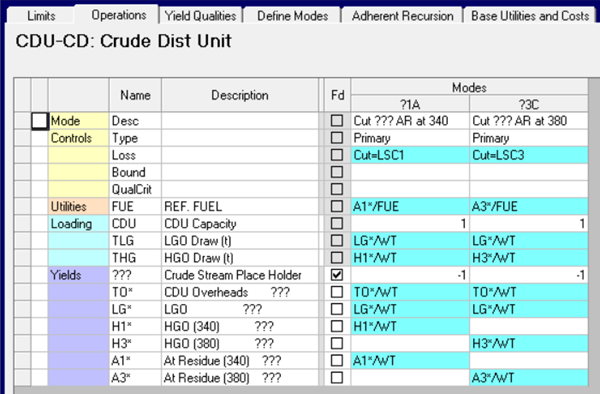Select At Residue (380) description cell

tap(240, 378)
